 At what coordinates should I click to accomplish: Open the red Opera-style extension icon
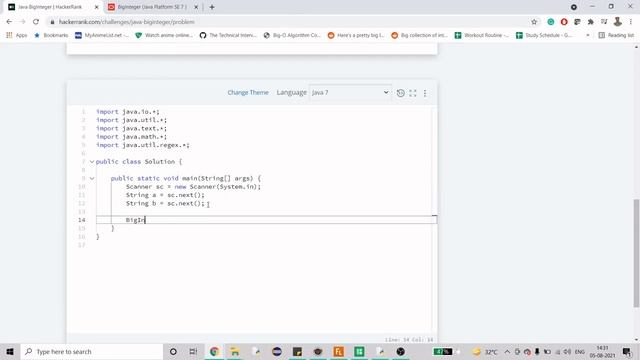[564, 22]
